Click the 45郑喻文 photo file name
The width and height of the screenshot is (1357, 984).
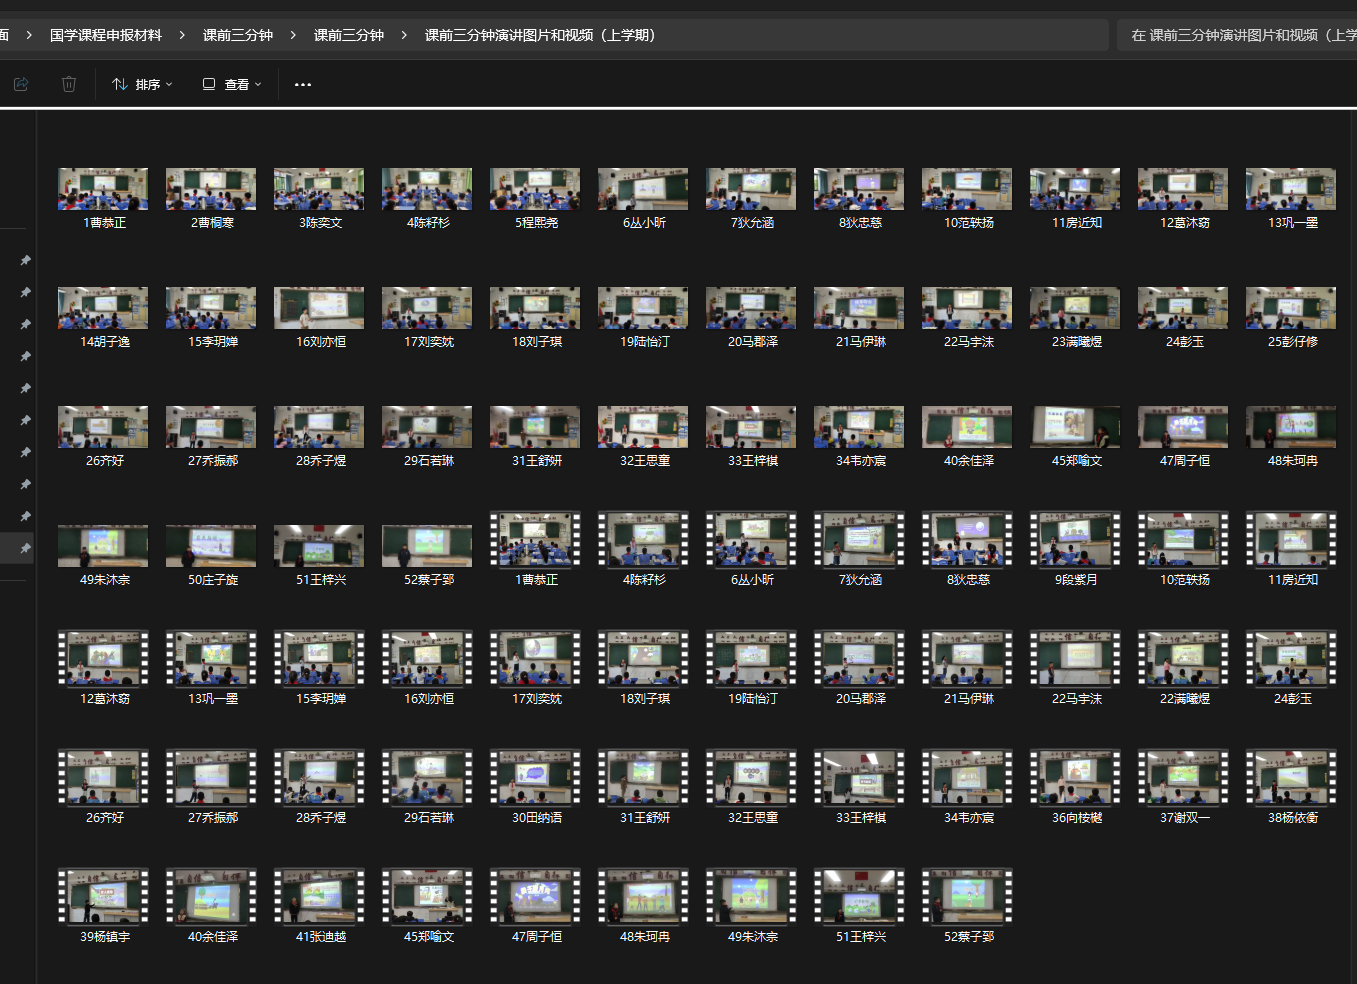tap(1077, 461)
